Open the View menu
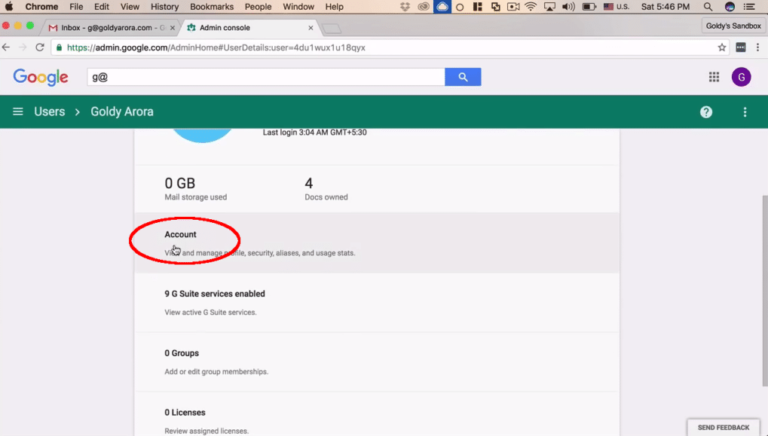 pyautogui.click(x=130, y=7)
